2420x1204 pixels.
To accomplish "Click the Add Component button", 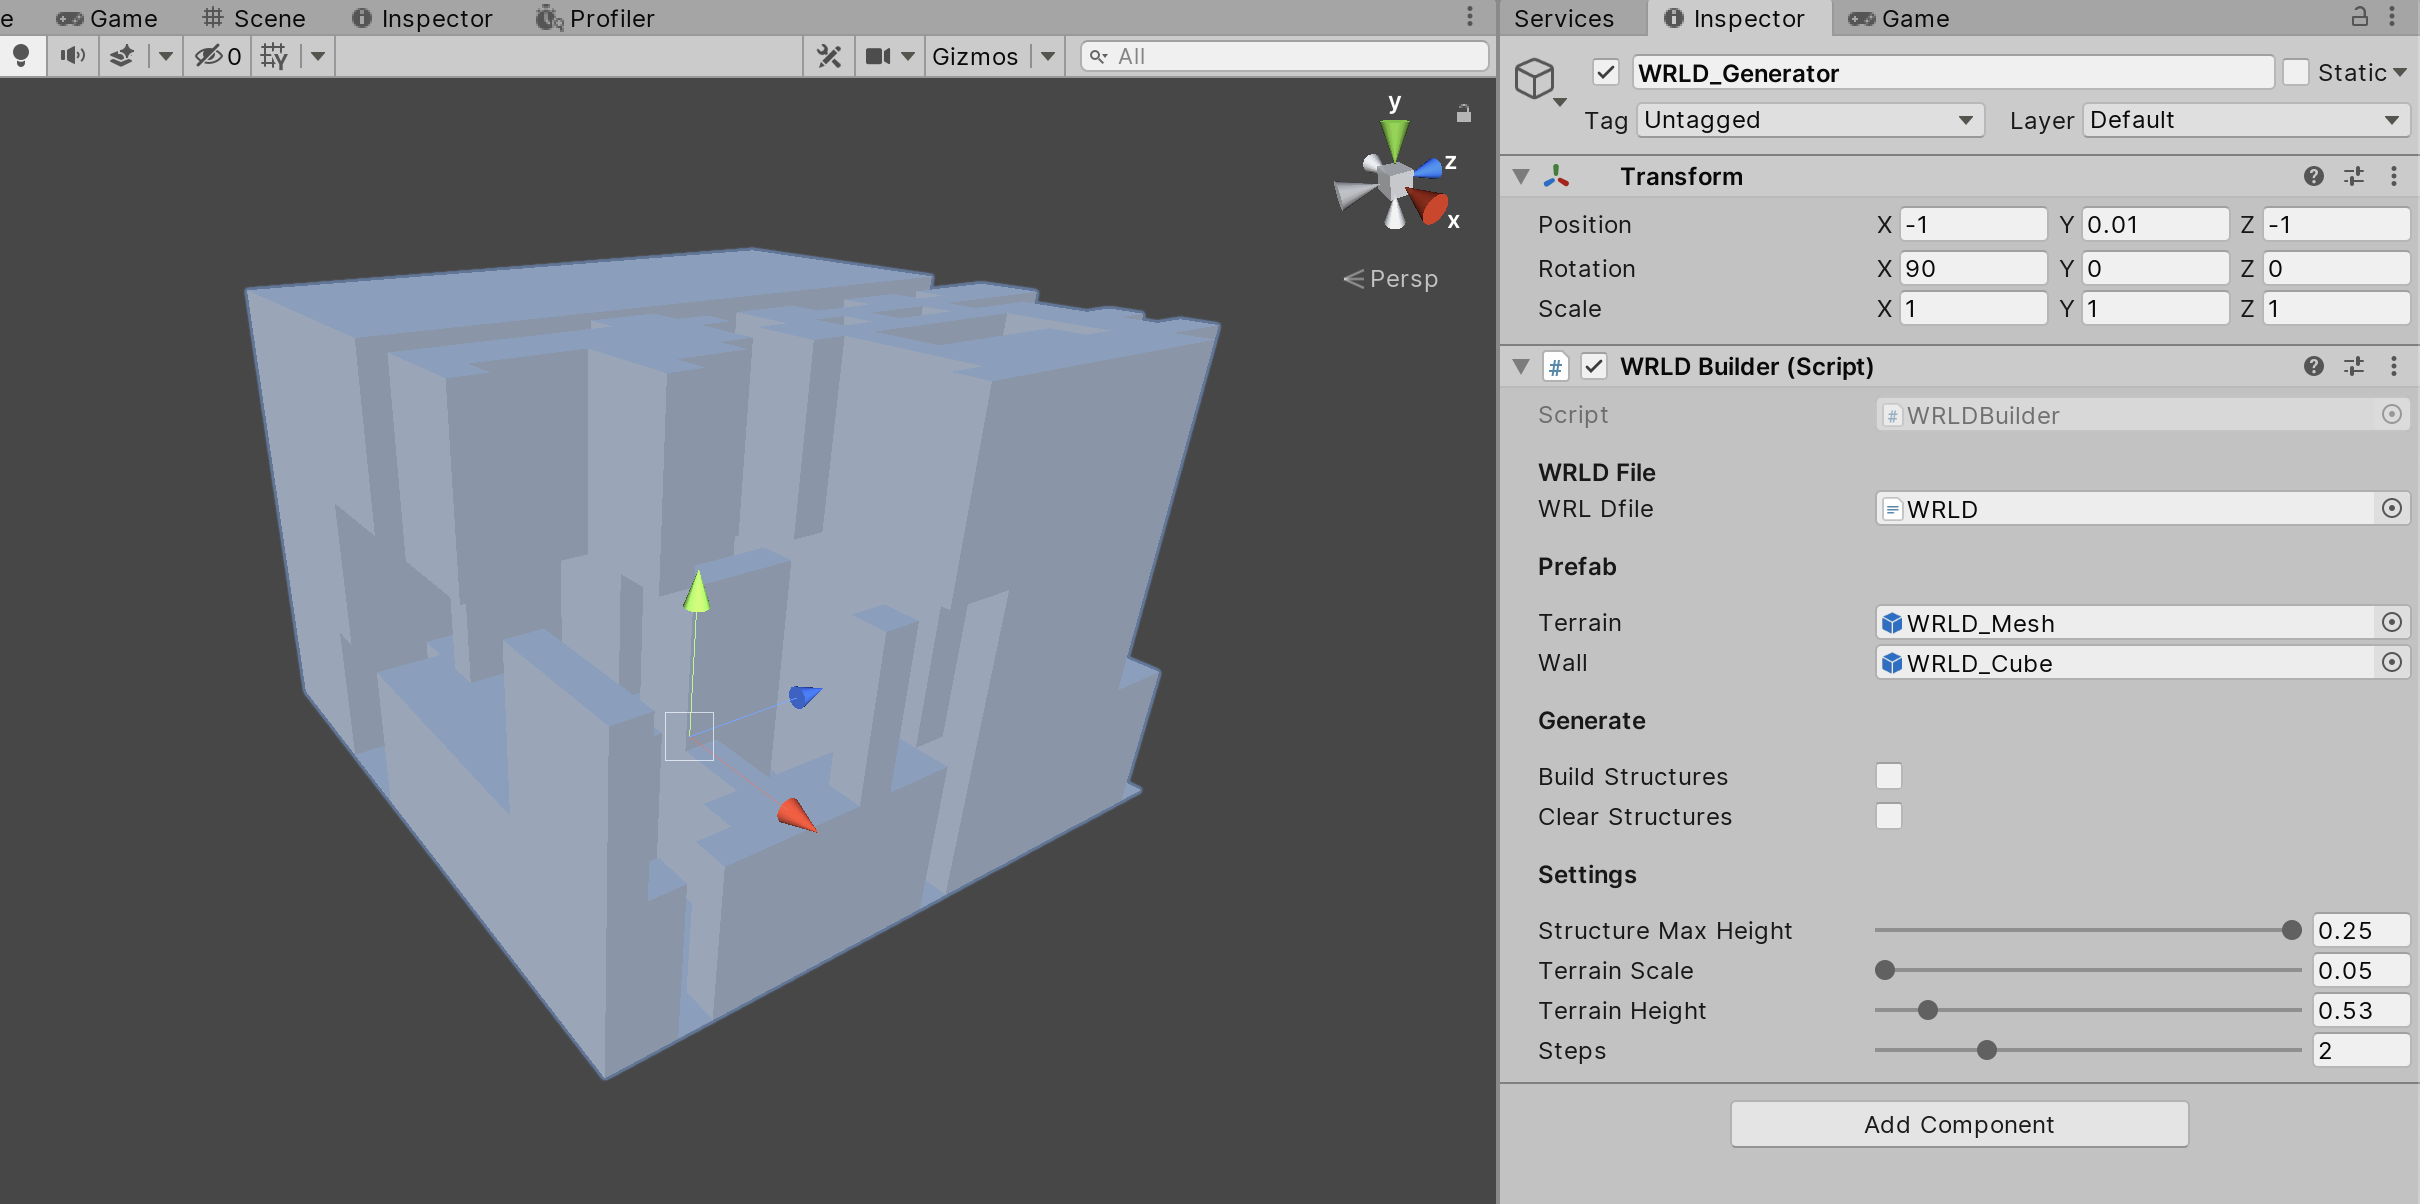I will pos(1958,1125).
